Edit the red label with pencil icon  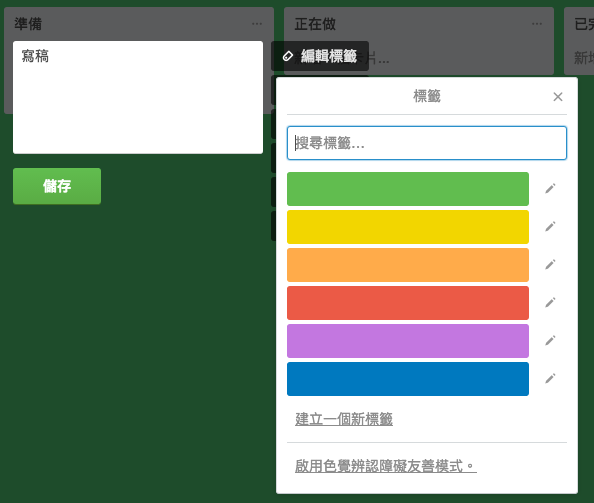click(x=550, y=303)
